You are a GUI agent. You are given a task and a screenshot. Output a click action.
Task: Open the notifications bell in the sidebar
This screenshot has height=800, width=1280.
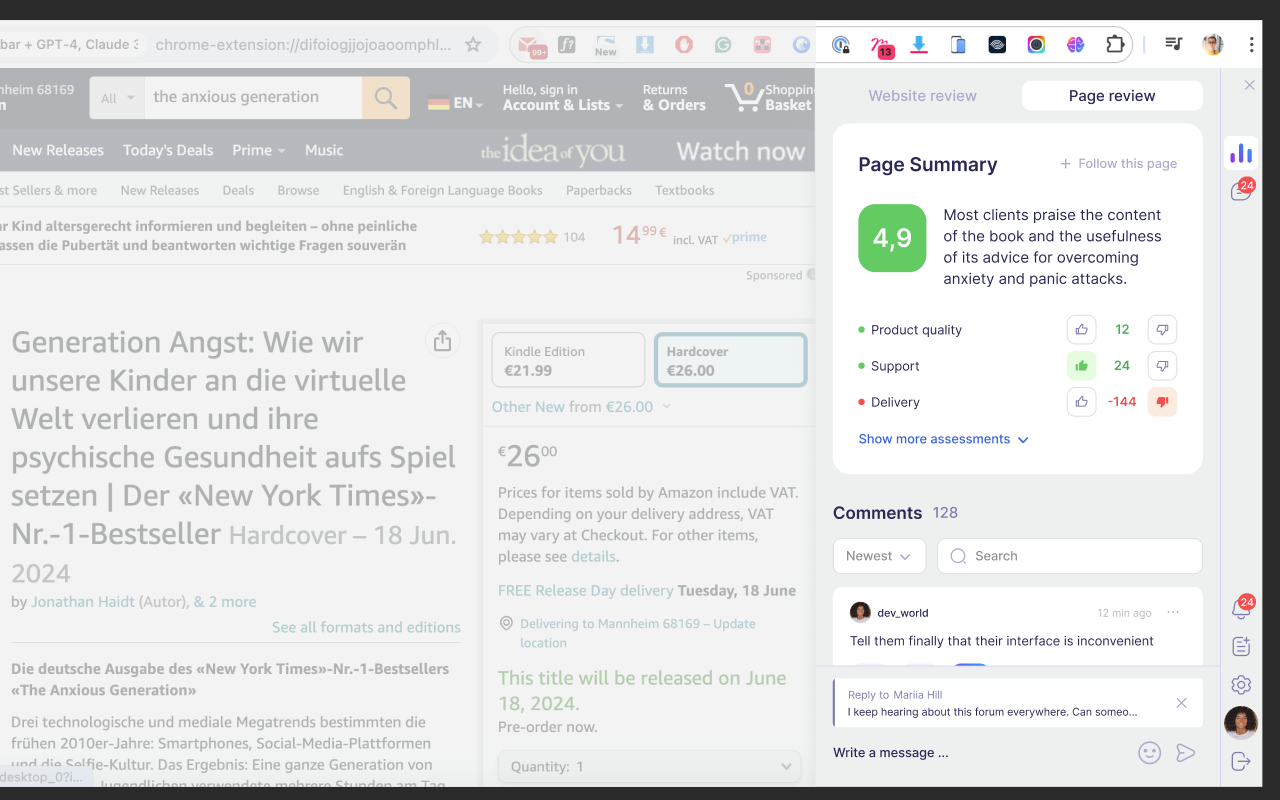(x=1240, y=608)
